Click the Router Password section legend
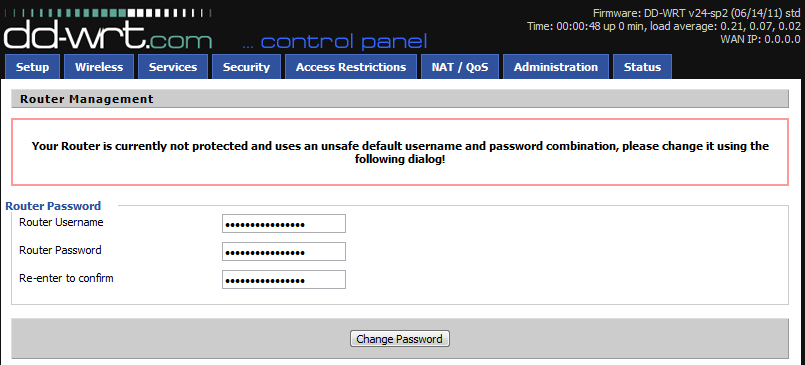The image size is (805, 365). pos(53,206)
